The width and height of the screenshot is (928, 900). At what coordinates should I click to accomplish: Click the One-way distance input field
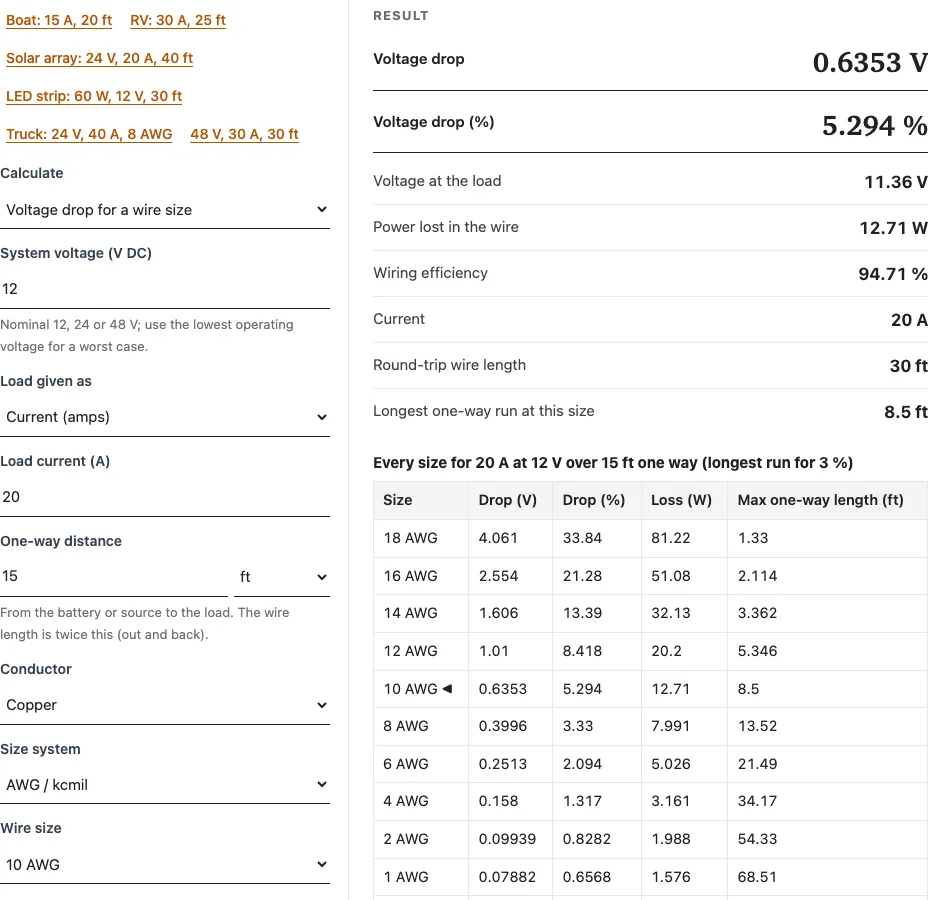(114, 577)
